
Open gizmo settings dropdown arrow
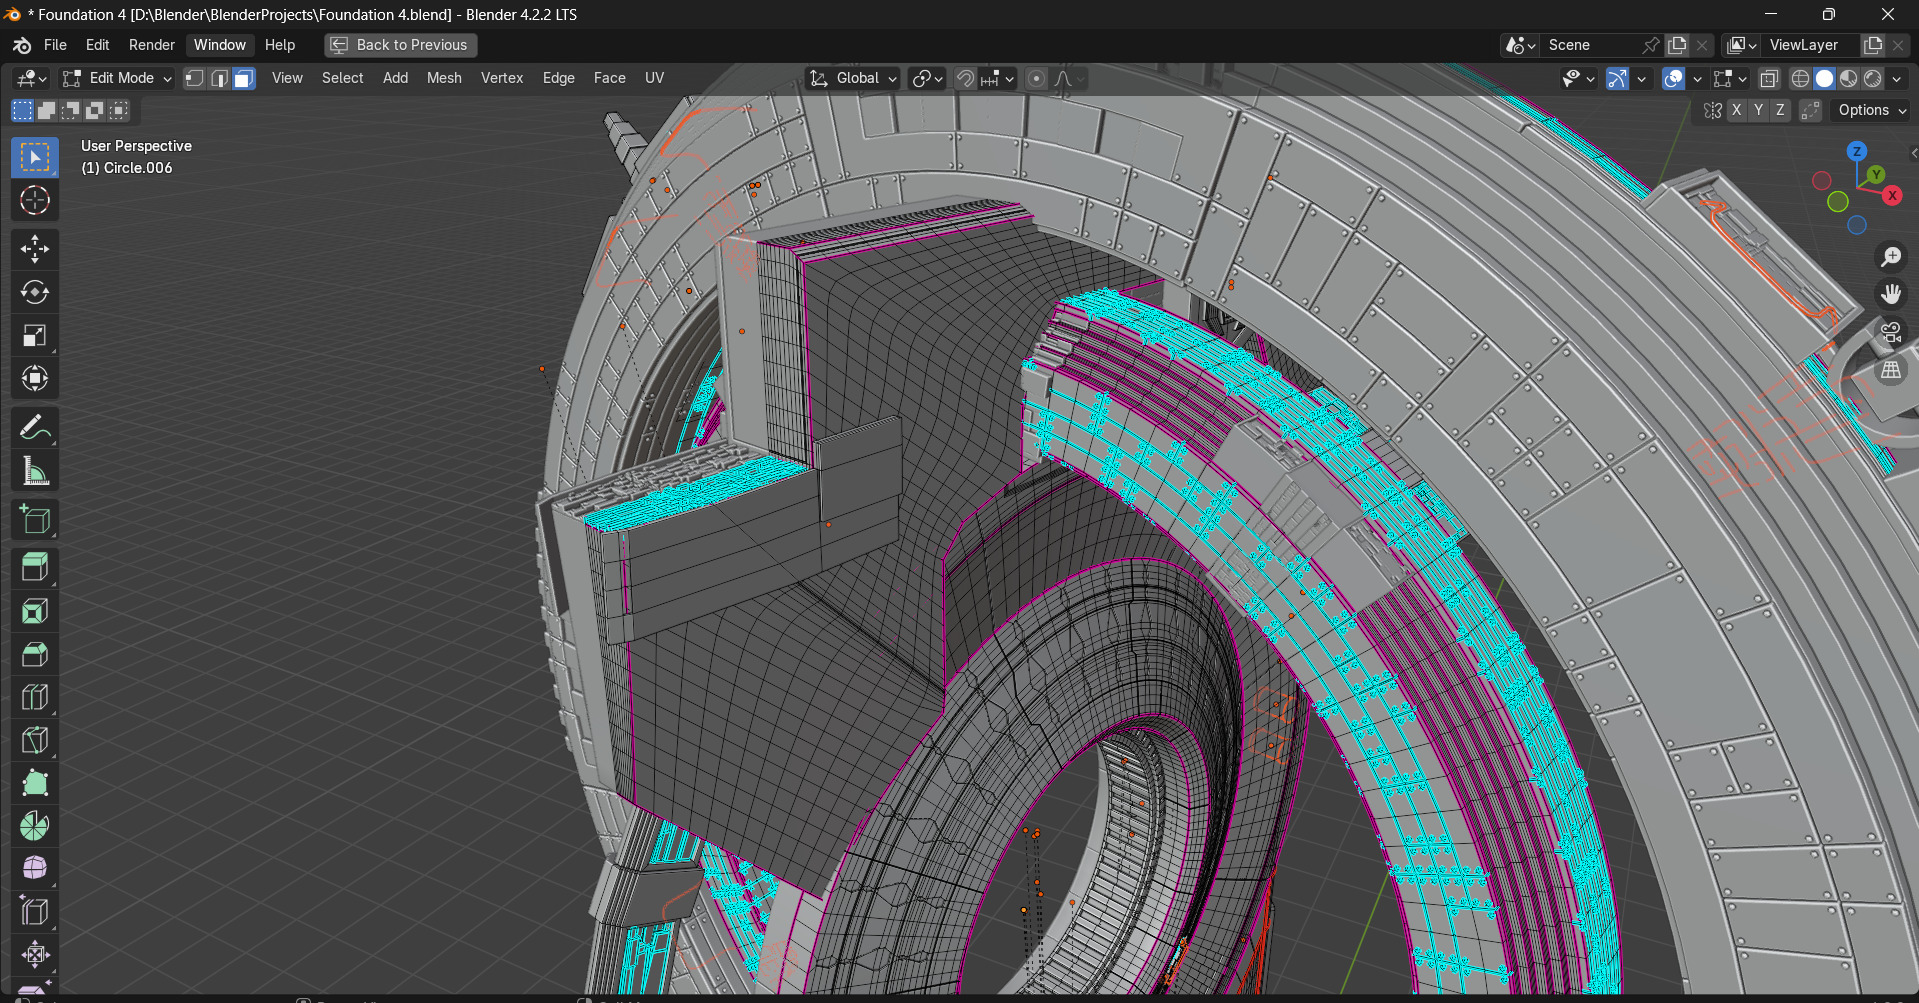coord(1641,78)
